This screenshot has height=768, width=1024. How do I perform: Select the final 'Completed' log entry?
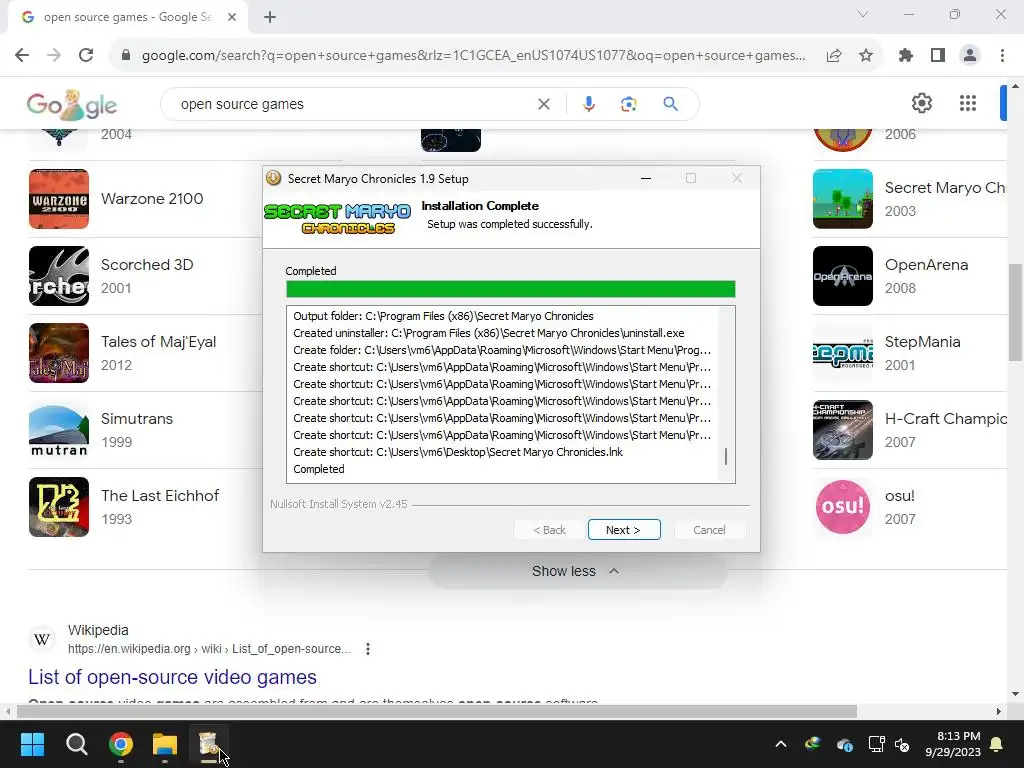coord(319,469)
